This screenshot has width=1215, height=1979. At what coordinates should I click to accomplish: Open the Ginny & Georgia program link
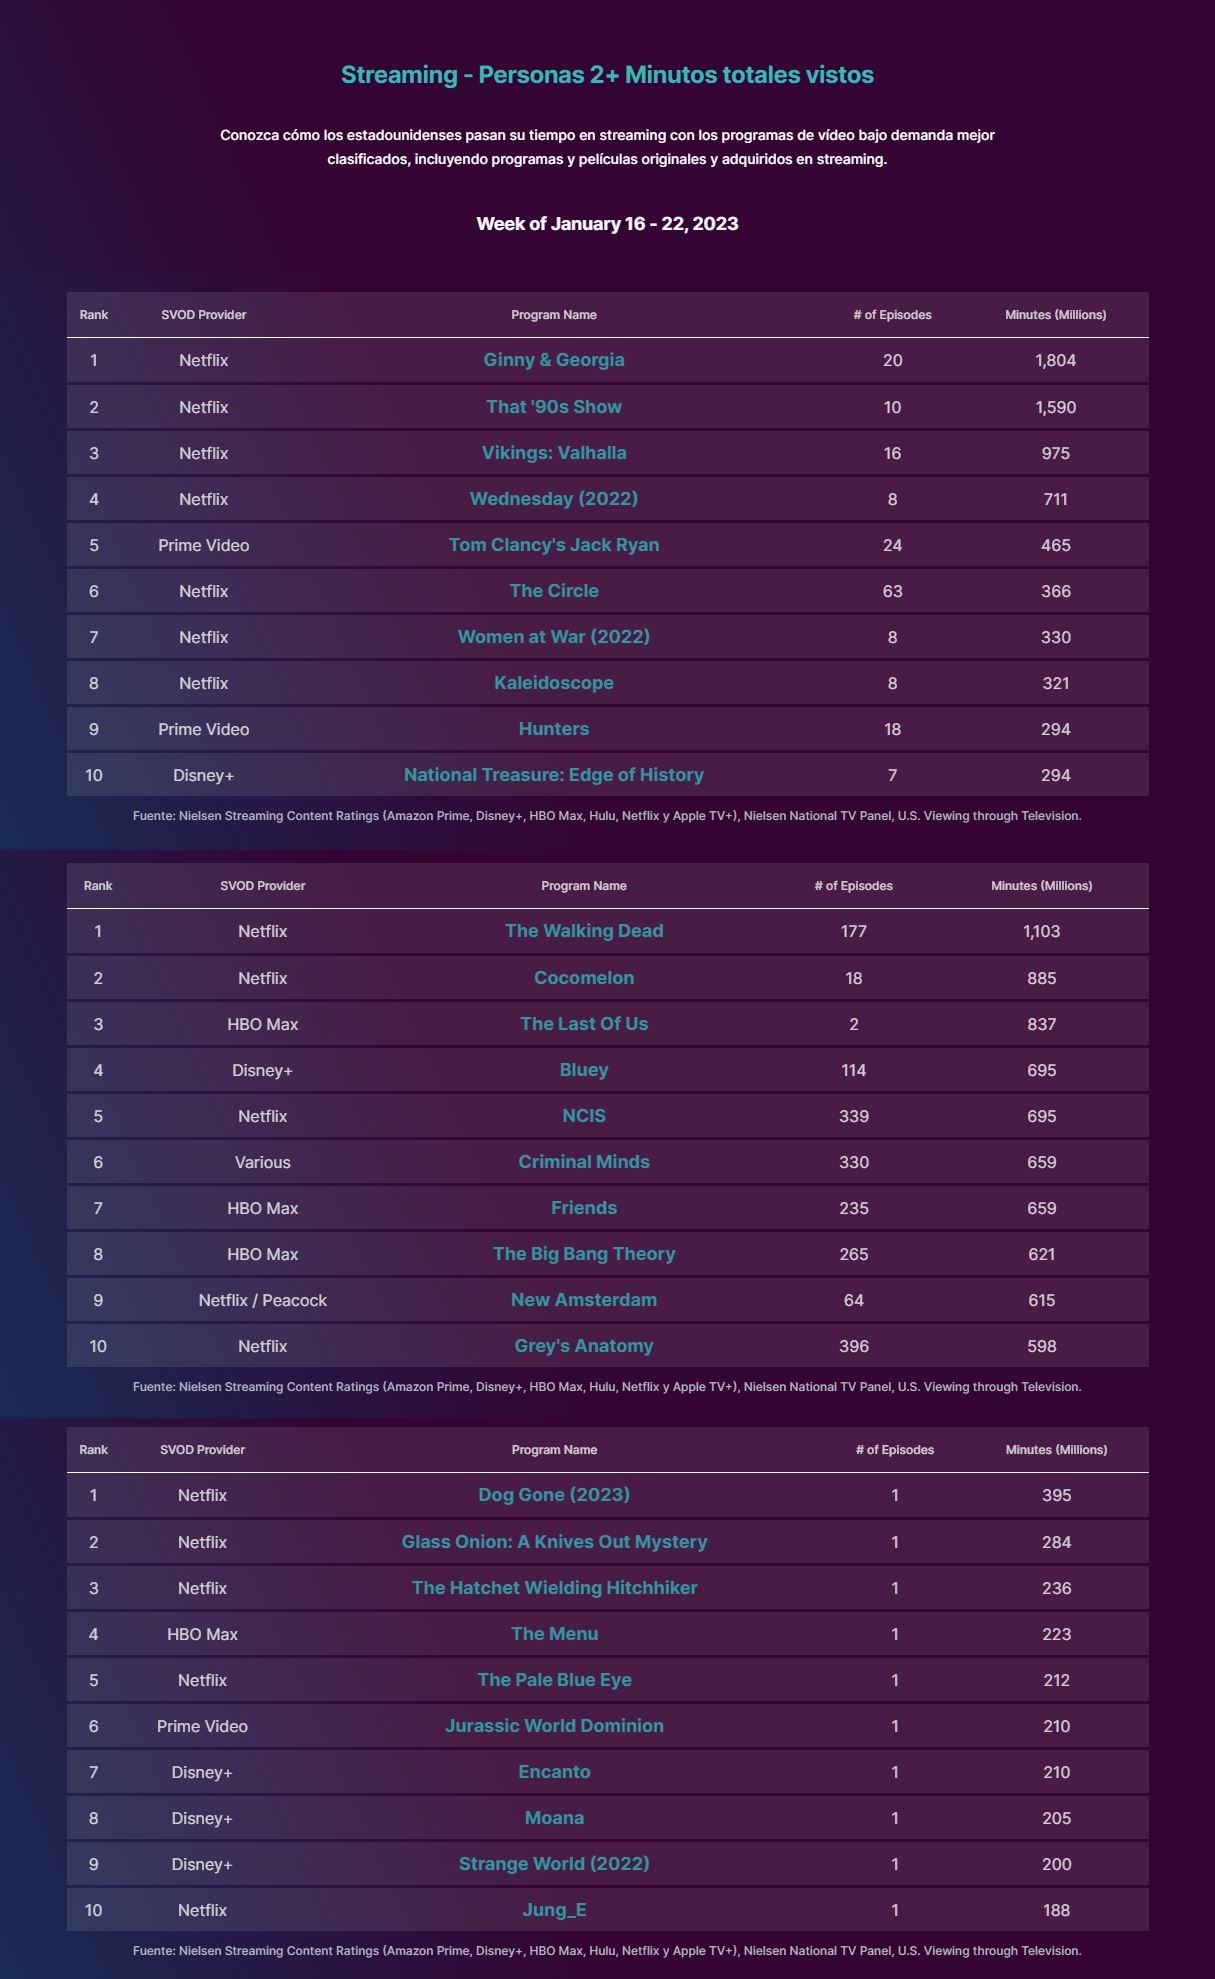point(554,360)
